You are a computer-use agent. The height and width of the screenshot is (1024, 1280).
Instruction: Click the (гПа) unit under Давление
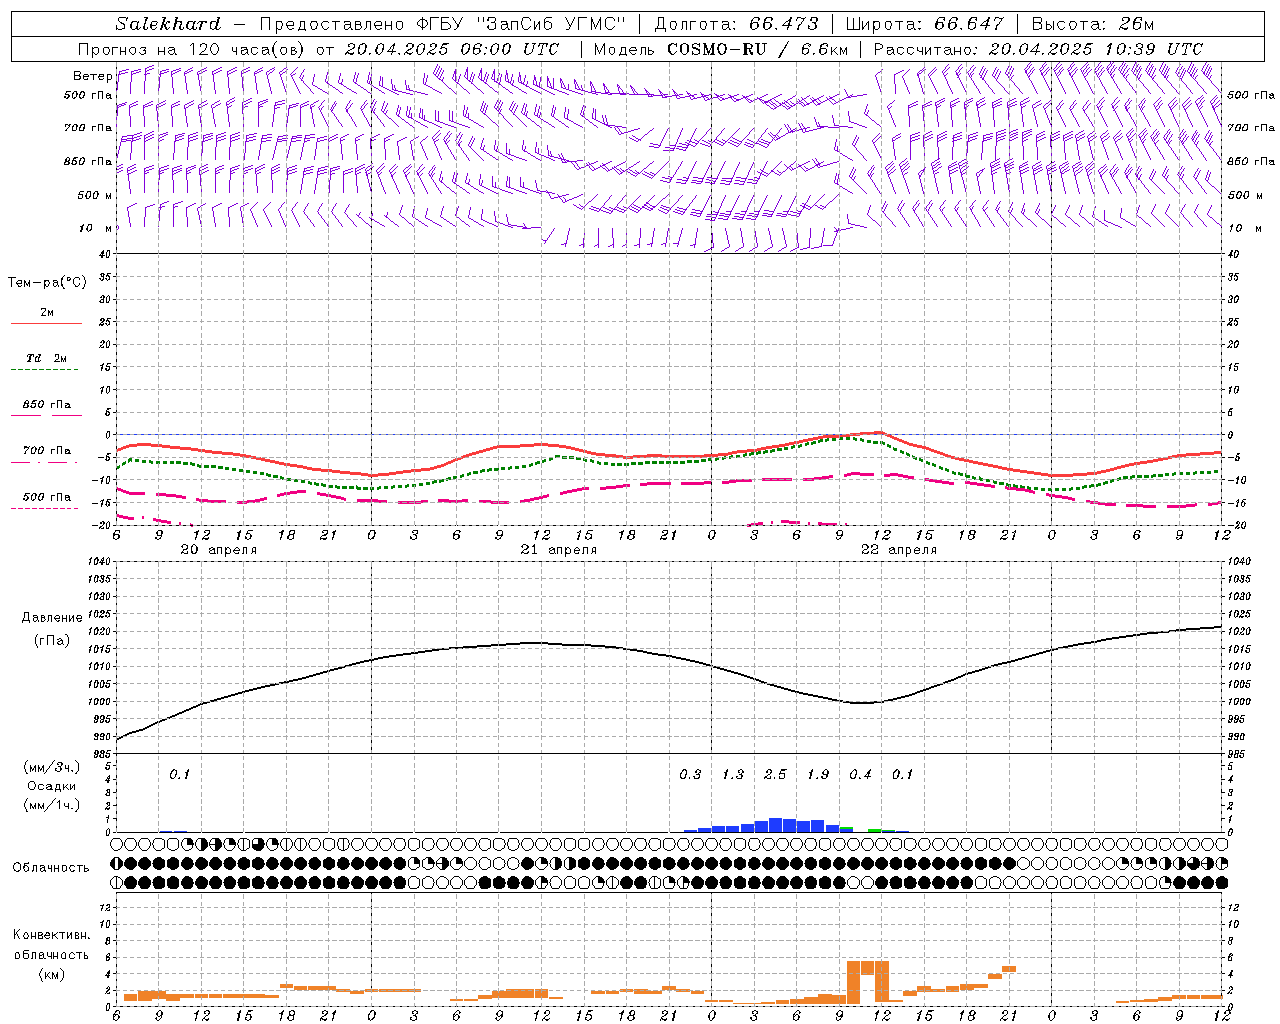pos(52,641)
